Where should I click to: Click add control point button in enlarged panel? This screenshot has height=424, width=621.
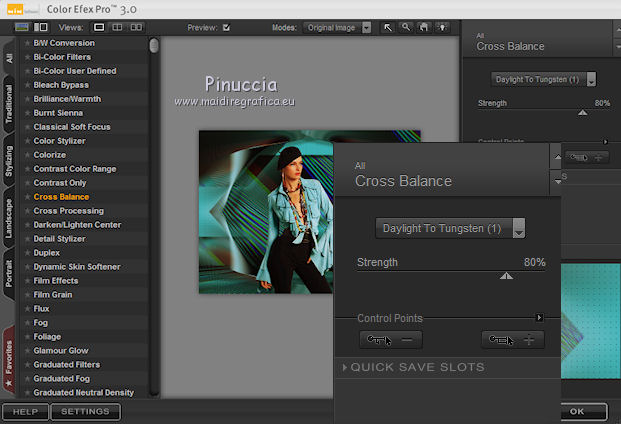tap(513, 340)
